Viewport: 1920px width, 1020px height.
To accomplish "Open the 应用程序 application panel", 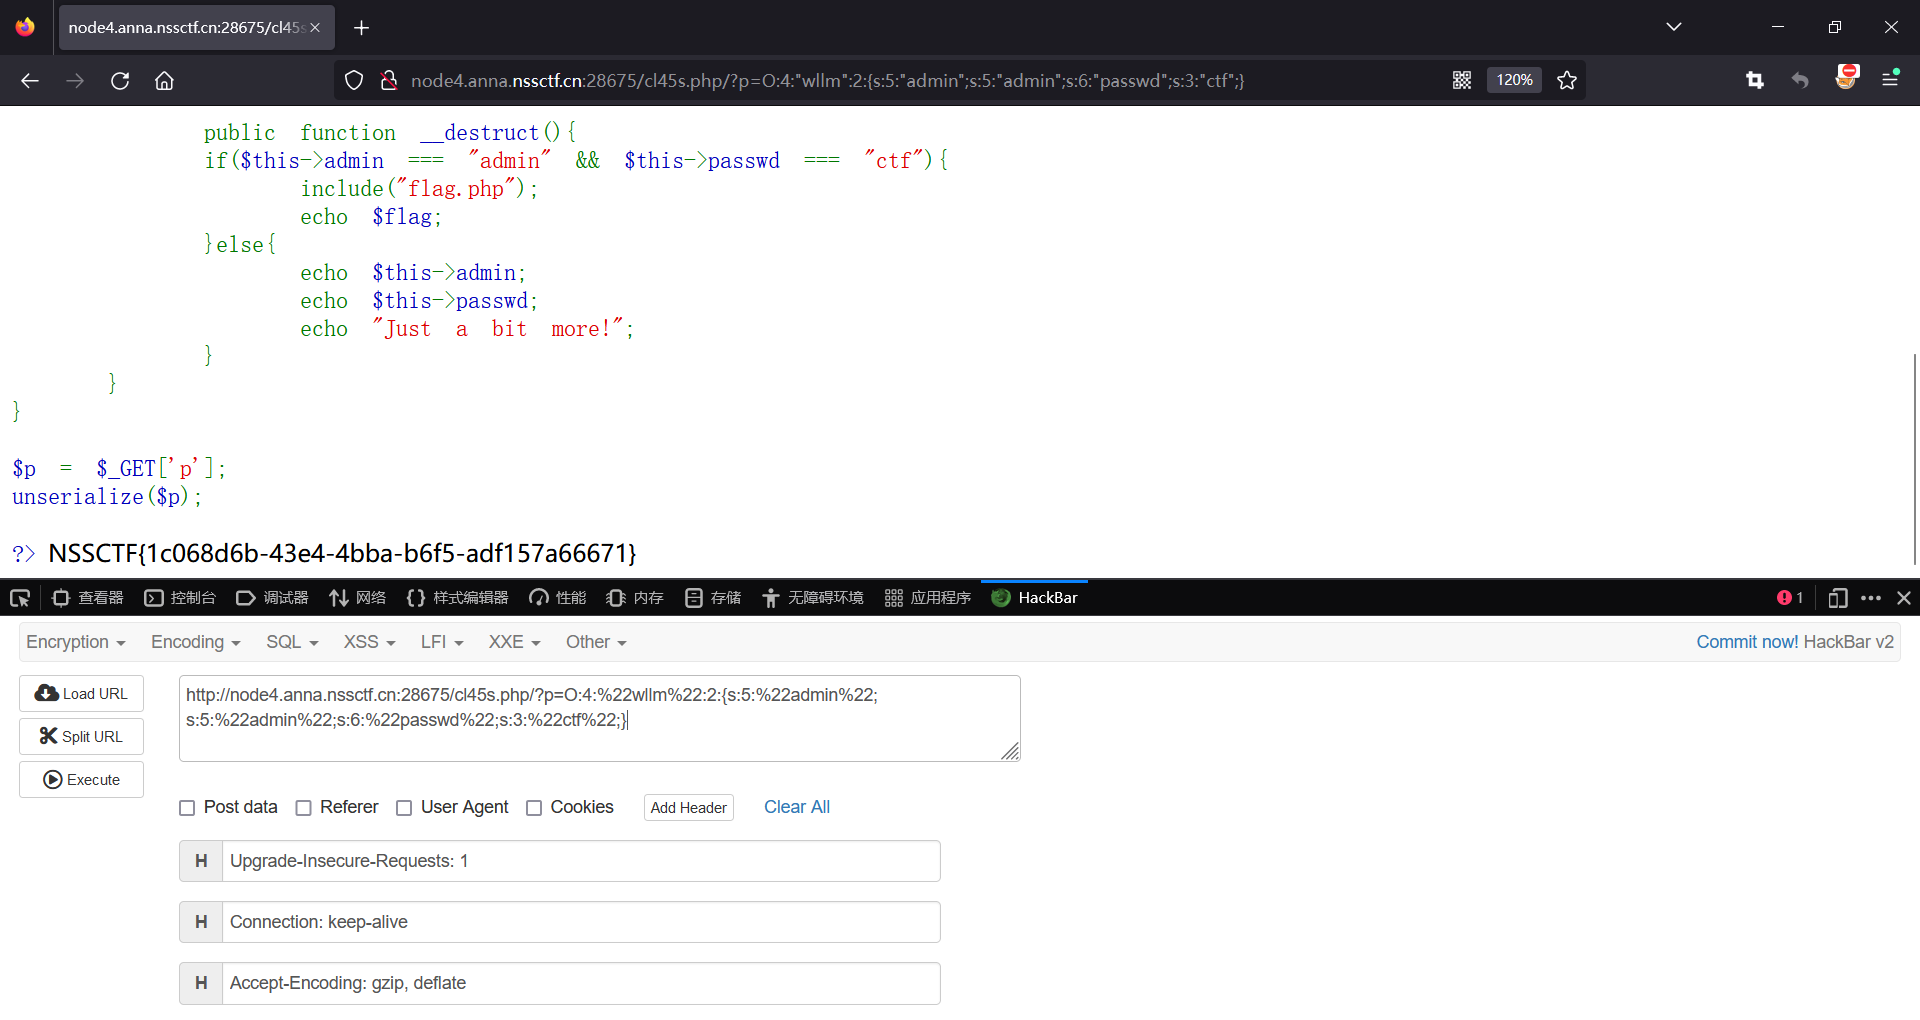I will click(x=928, y=598).
